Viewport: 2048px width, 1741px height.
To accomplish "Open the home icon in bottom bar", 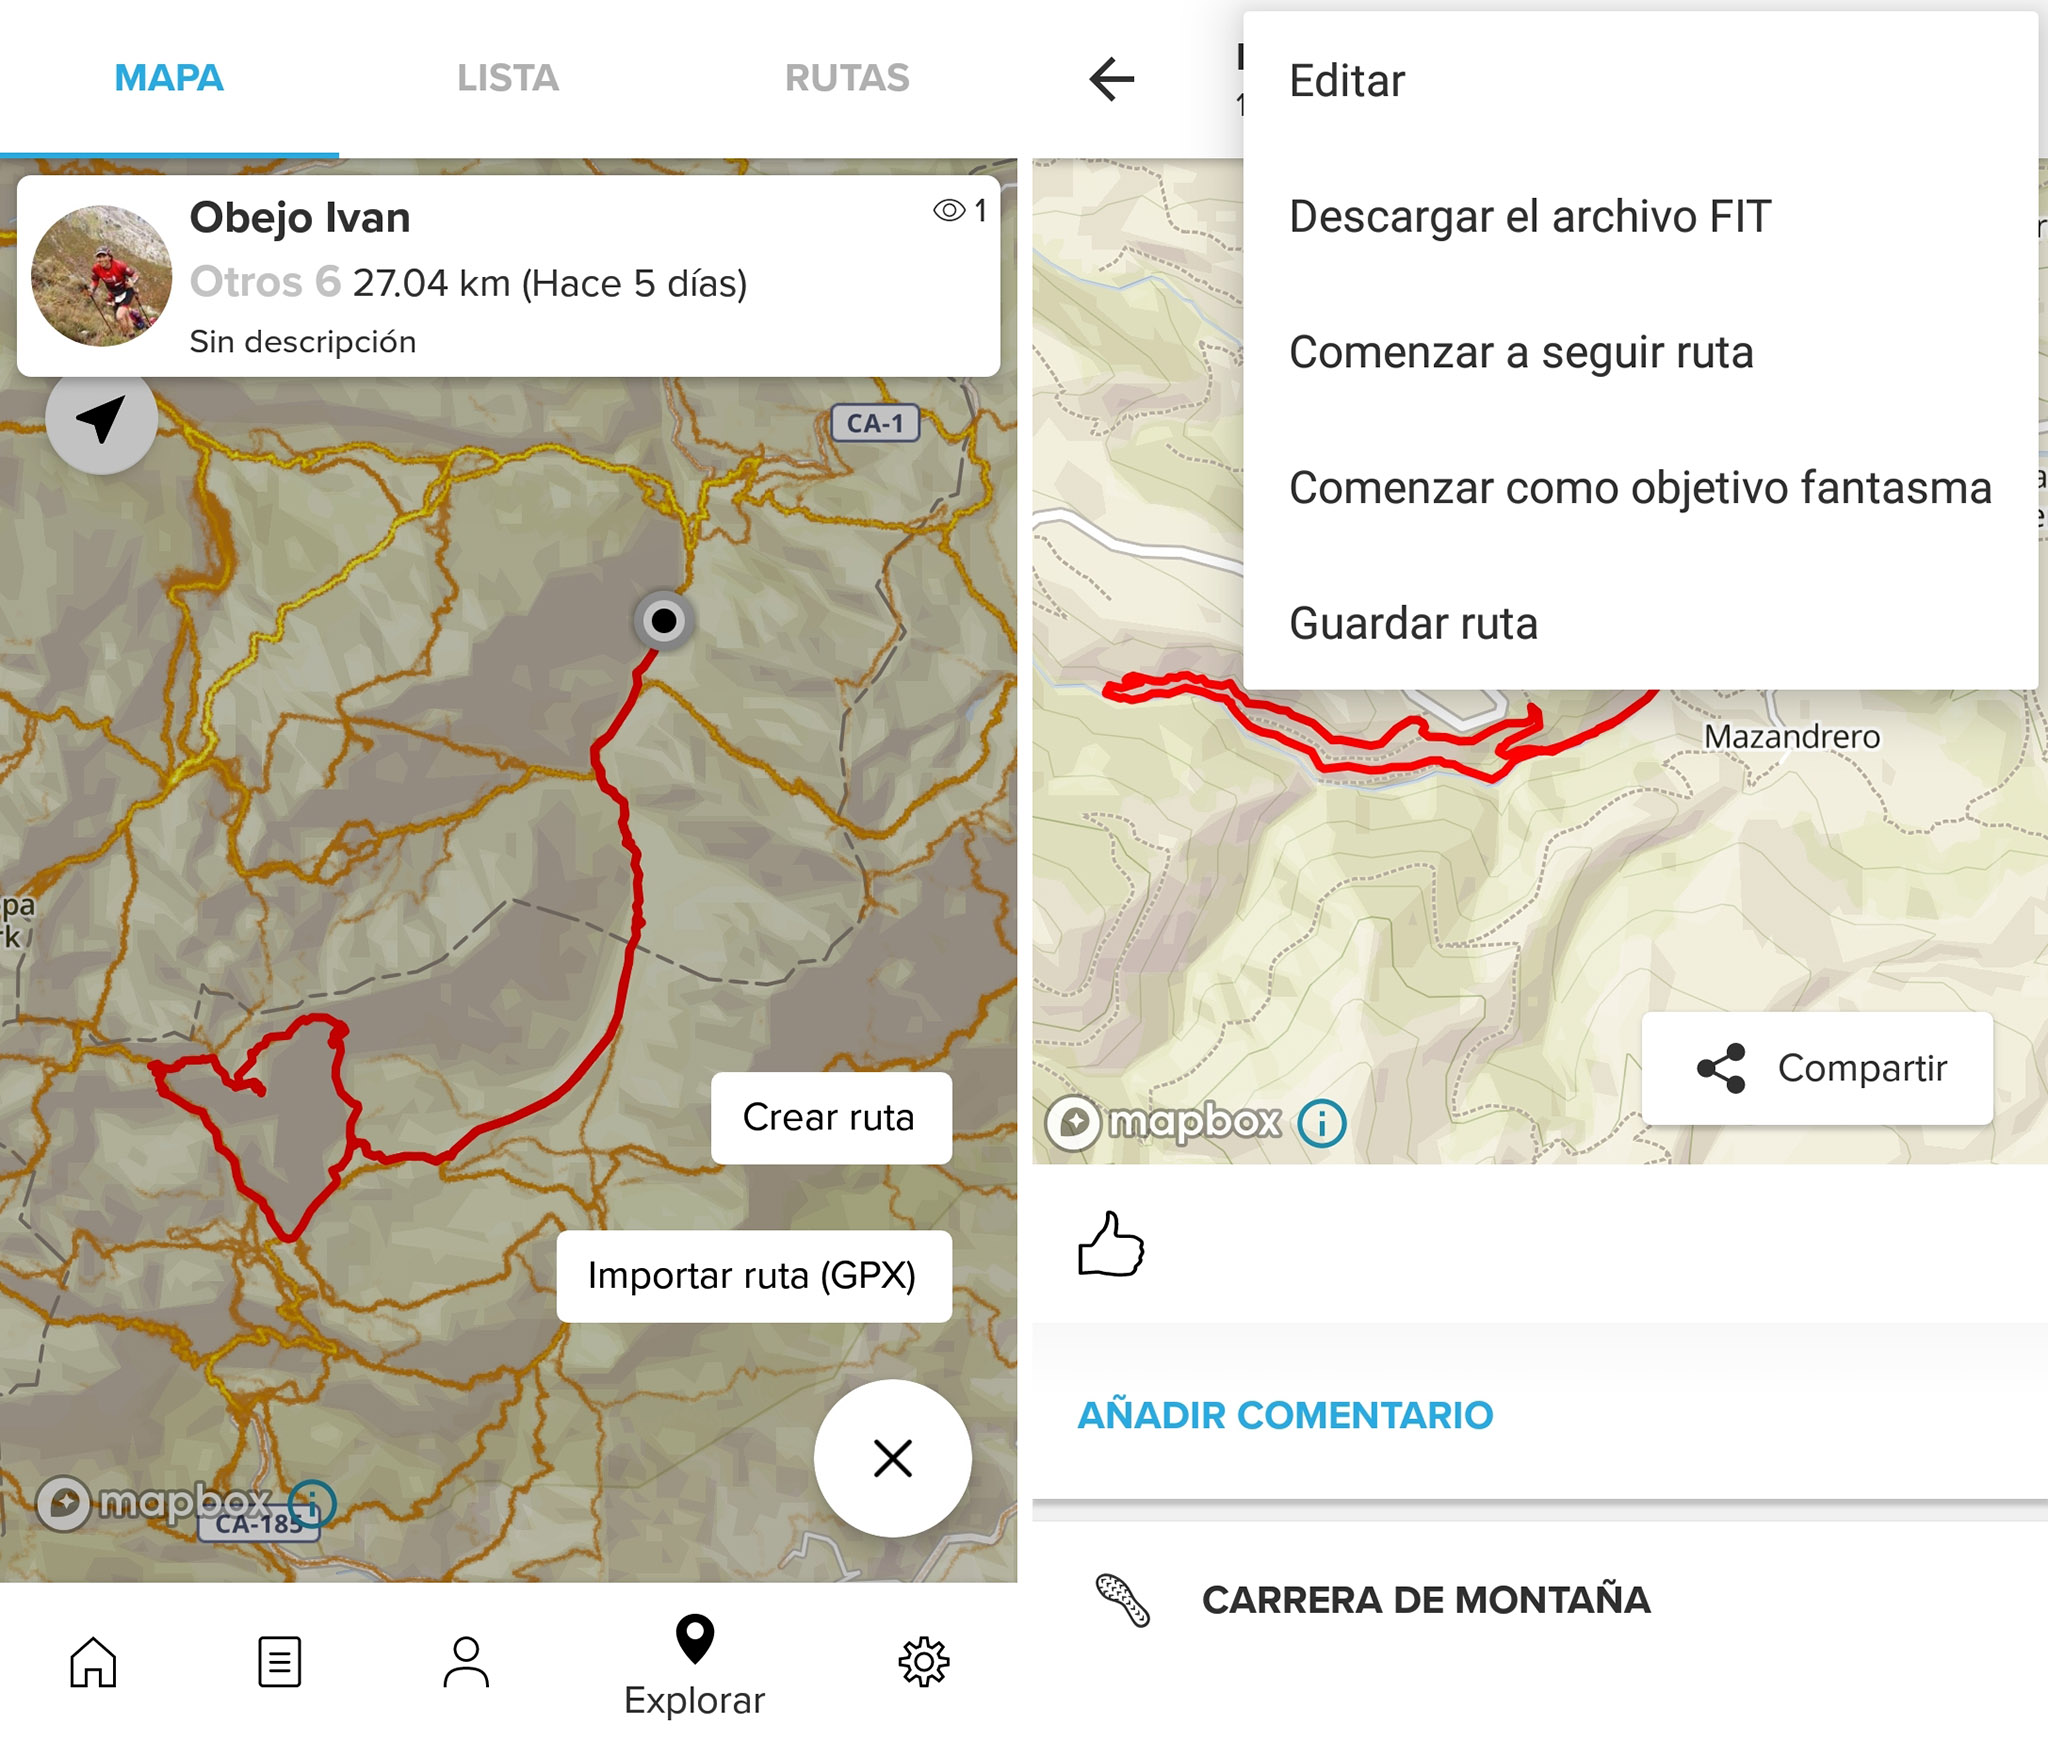I will click(93, 1661).
